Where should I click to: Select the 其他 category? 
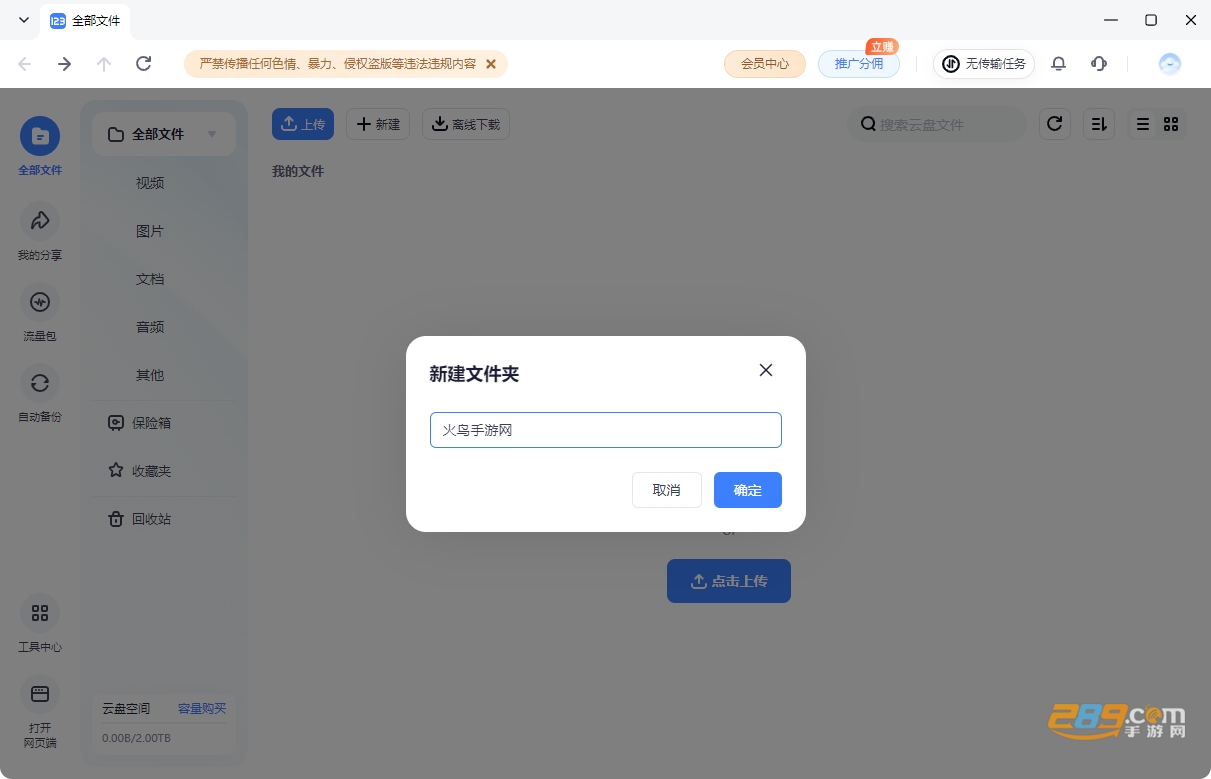(150, 375)
